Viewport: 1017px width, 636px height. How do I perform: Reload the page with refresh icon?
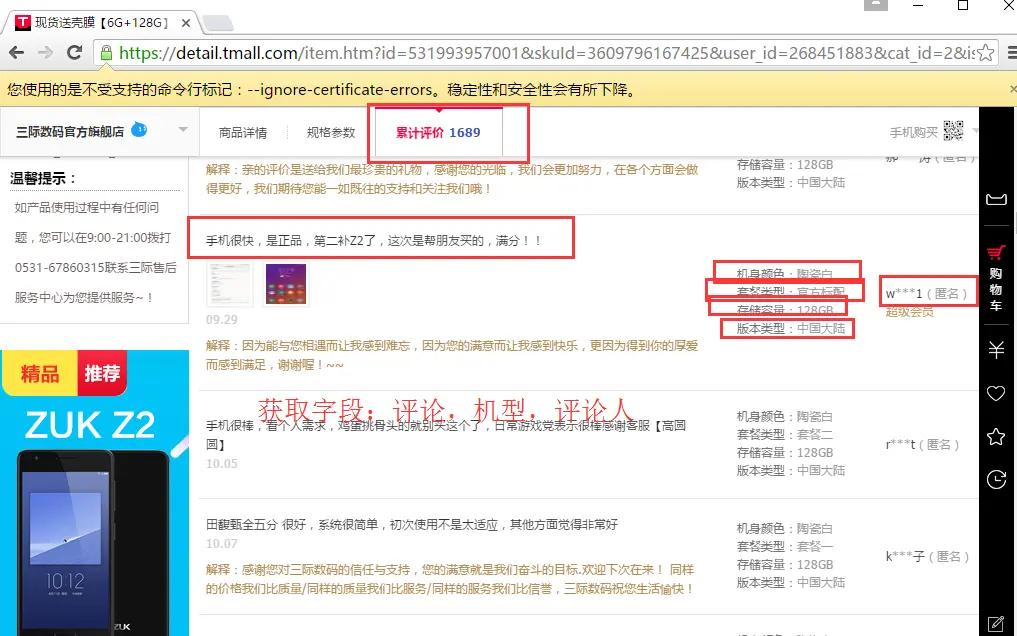pyautogui.click(x=75, y=53)
